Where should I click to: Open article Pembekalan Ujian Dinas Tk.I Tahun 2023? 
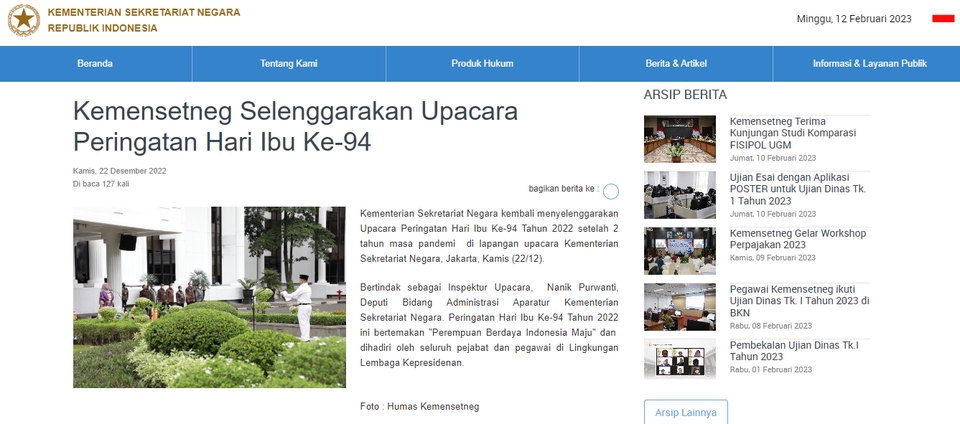point(794,351)
